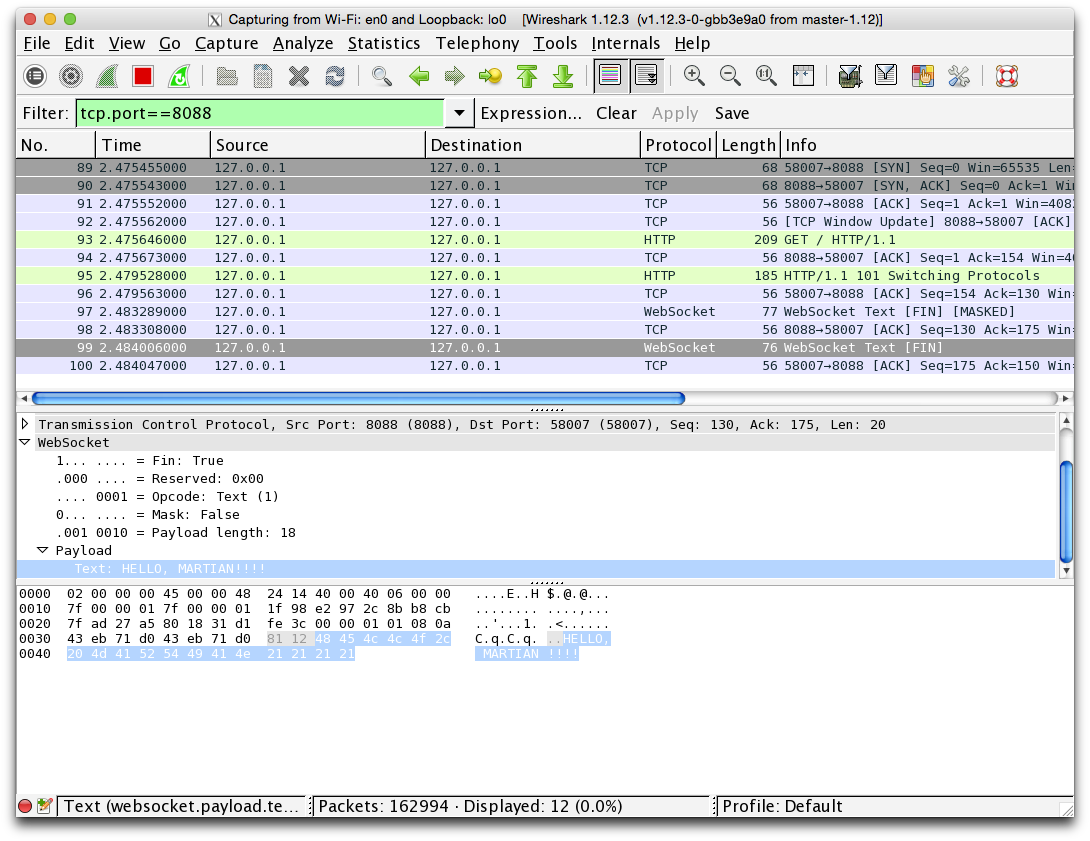Open the Capture menu
Screen dimensions: 1090x841
click(227, 43)
